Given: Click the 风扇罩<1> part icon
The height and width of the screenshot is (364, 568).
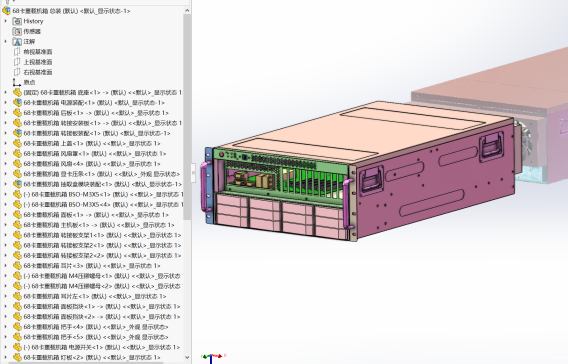Looking at the screenshot, I should 17,154.
